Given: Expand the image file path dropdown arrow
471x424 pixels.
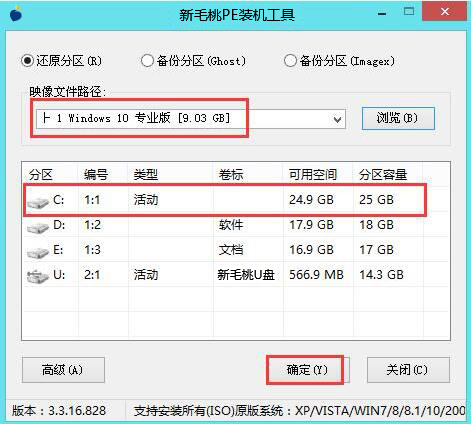Looking at the screenshot, I should pos(337,119).
